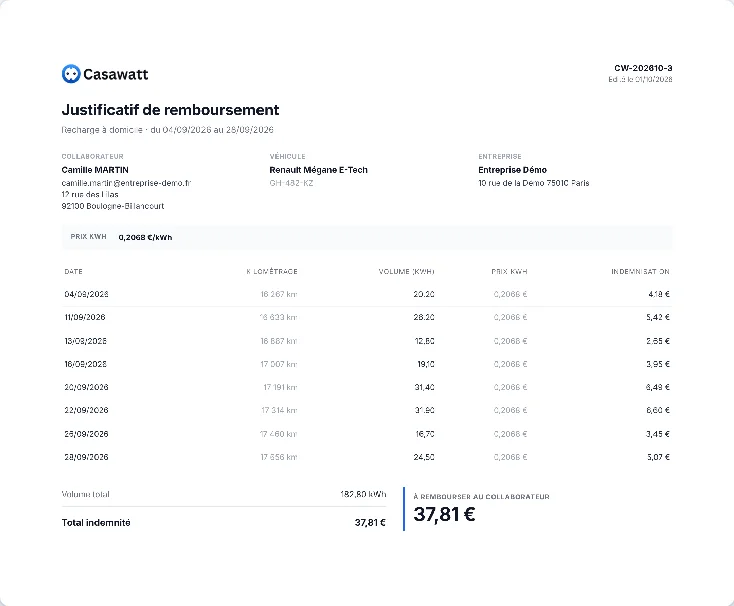This screenshot has height=606, width=734.
Task: Click the "Justificatif de remboursement" title
Action: point(170,110)
